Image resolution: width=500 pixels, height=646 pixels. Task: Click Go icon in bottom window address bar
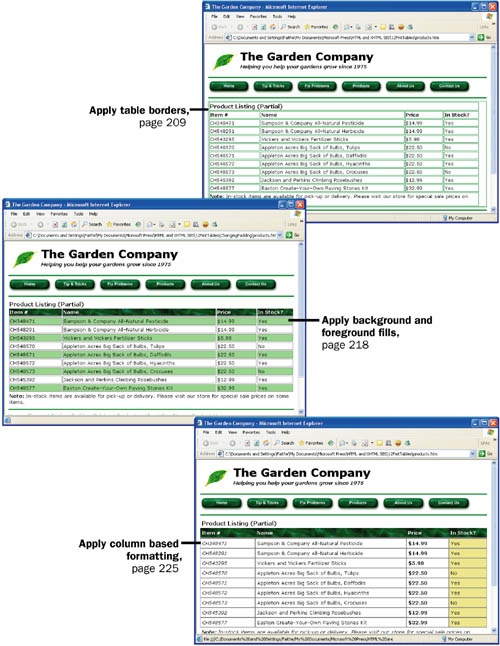pyautogui.click(x=482, y=454)
